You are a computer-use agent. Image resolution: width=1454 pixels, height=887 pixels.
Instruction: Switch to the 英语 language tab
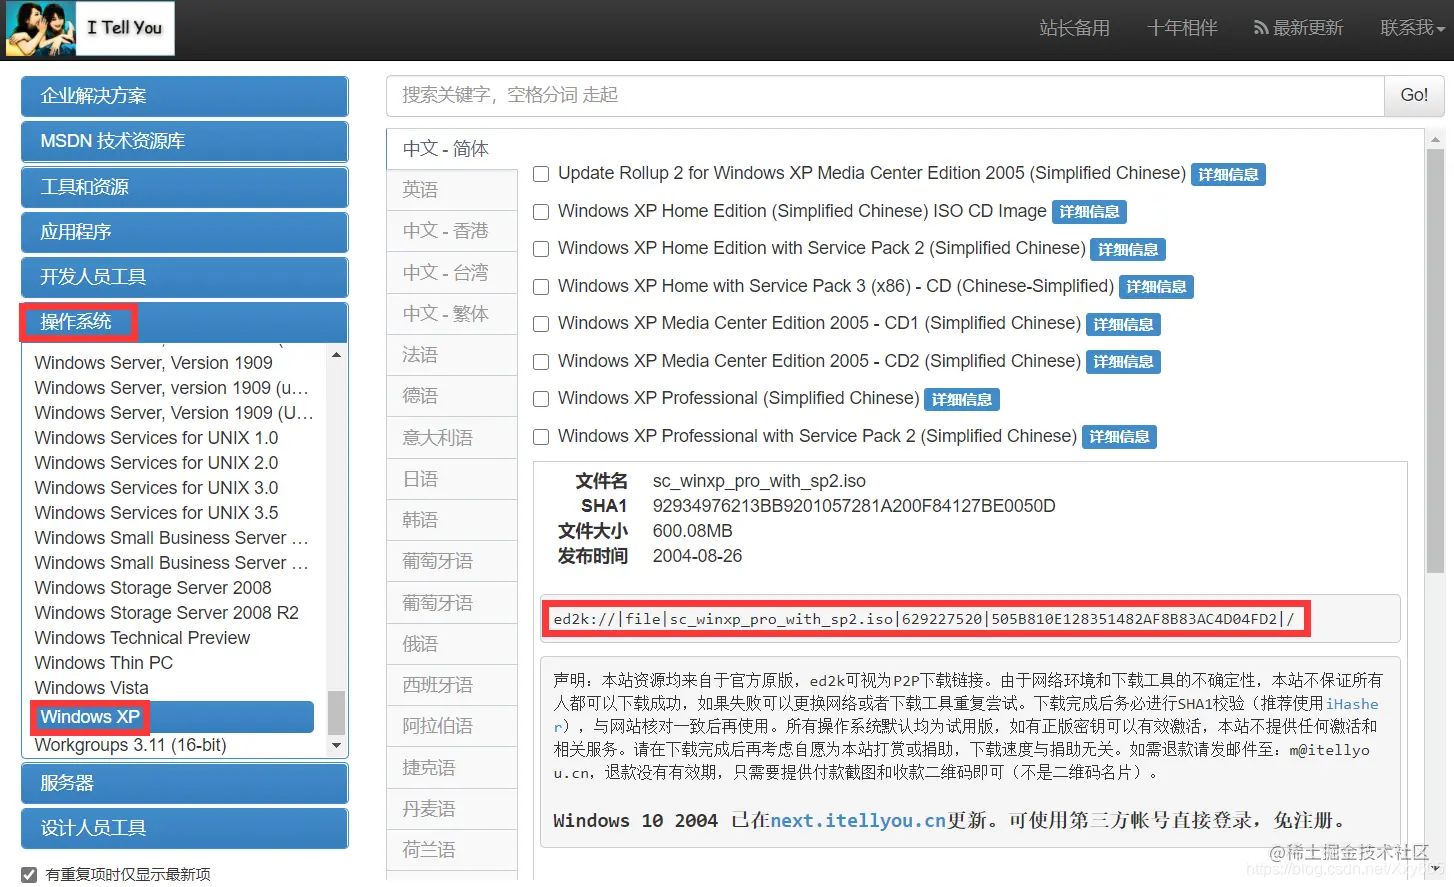451,189
